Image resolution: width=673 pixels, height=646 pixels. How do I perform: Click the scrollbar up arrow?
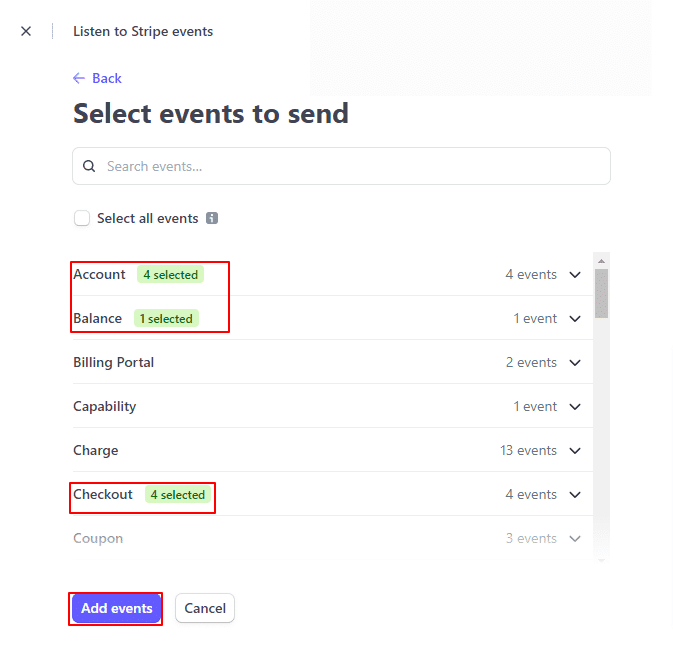pos(601,261)
